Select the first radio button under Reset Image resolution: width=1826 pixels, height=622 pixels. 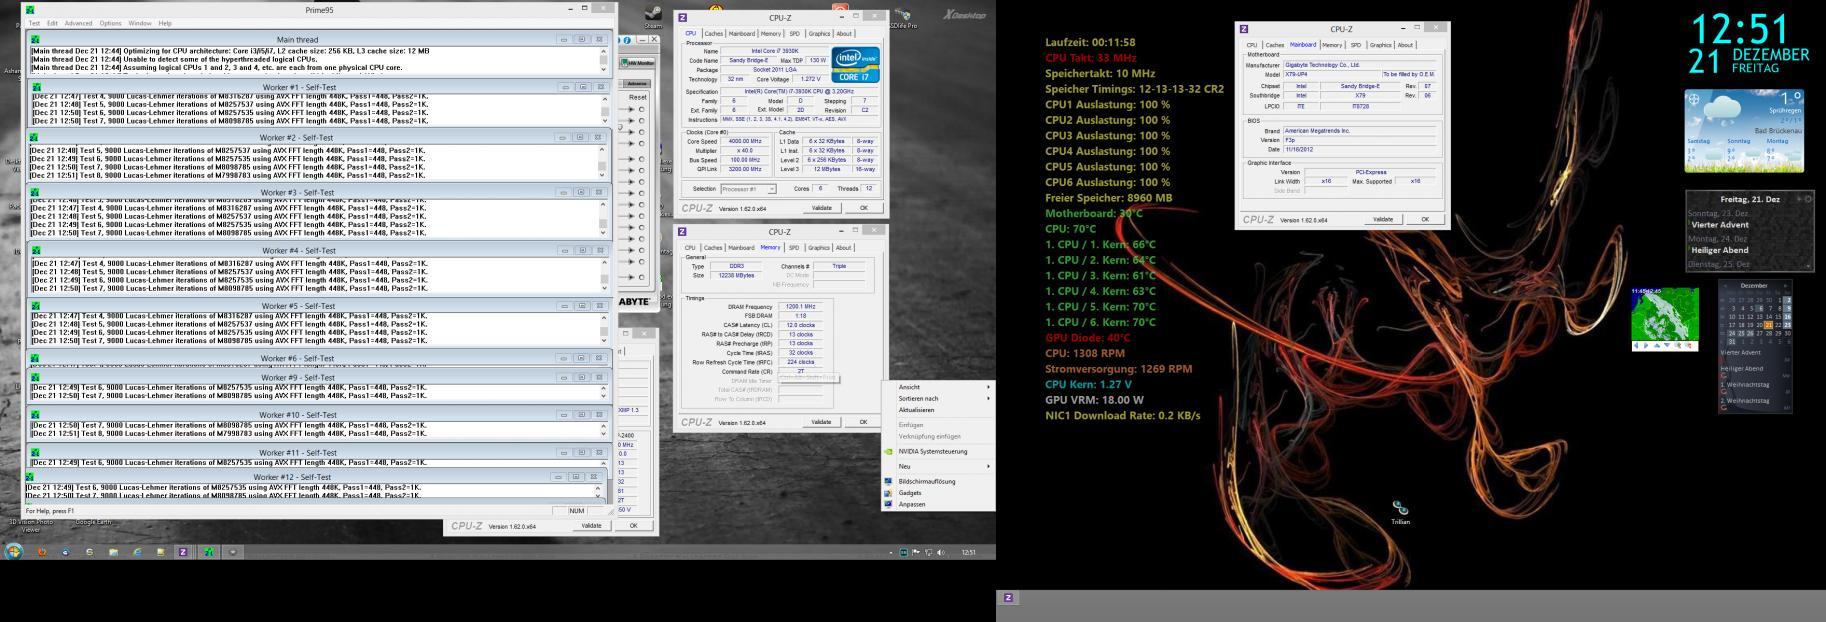coord(641,109)
